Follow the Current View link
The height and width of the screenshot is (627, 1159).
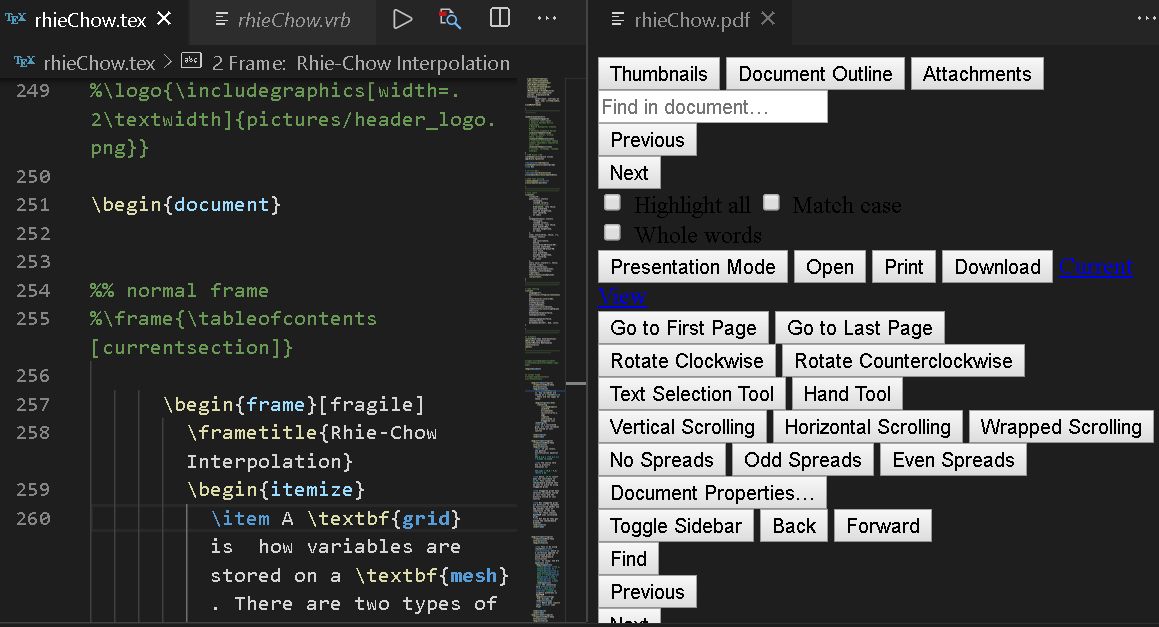coord(1095,267)
